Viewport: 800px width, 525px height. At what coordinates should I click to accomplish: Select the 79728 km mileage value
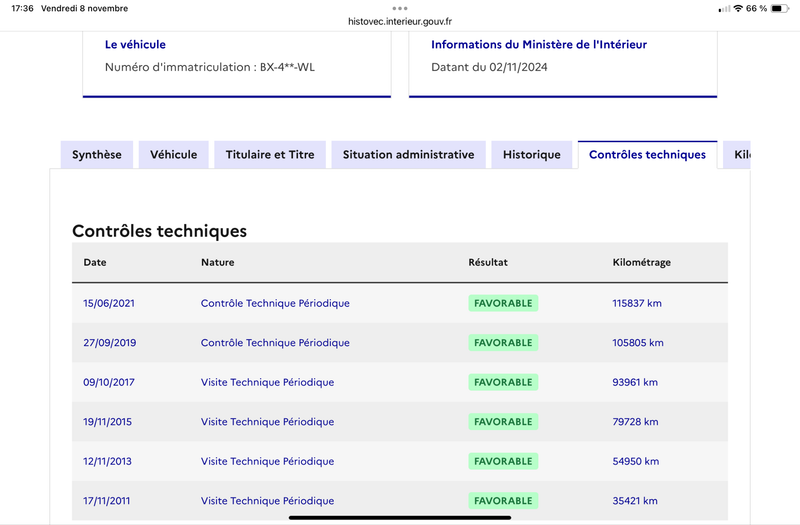click(635, 422)
